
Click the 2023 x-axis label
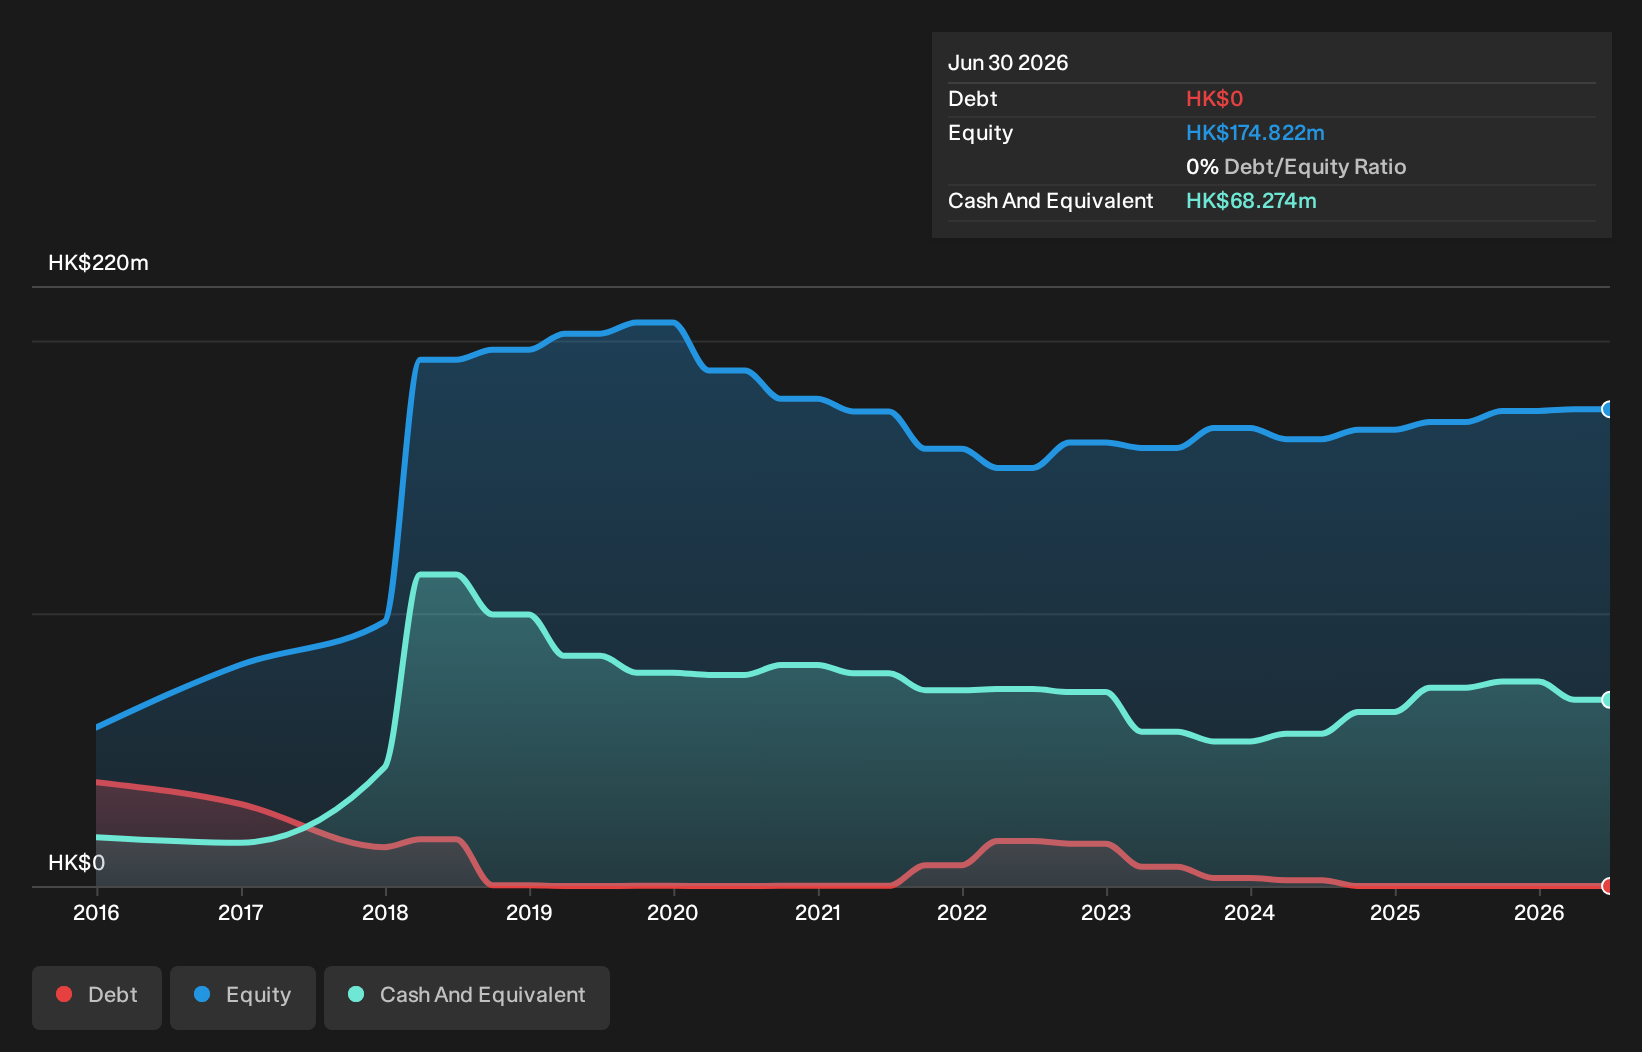tap(1106, 913)
